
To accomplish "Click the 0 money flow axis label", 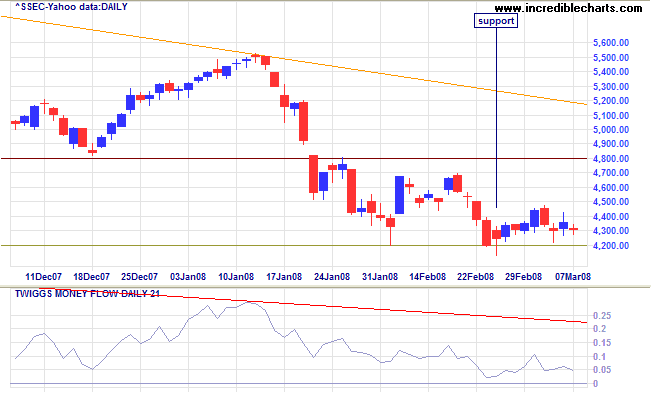I will [x=595, y=383].
